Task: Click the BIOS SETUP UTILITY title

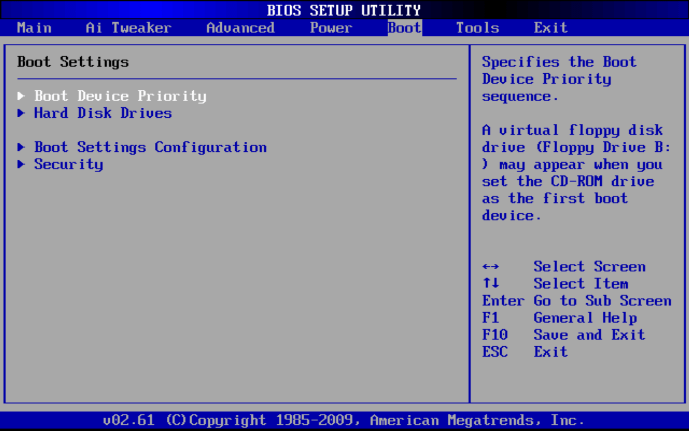Action: coord(344,10)
